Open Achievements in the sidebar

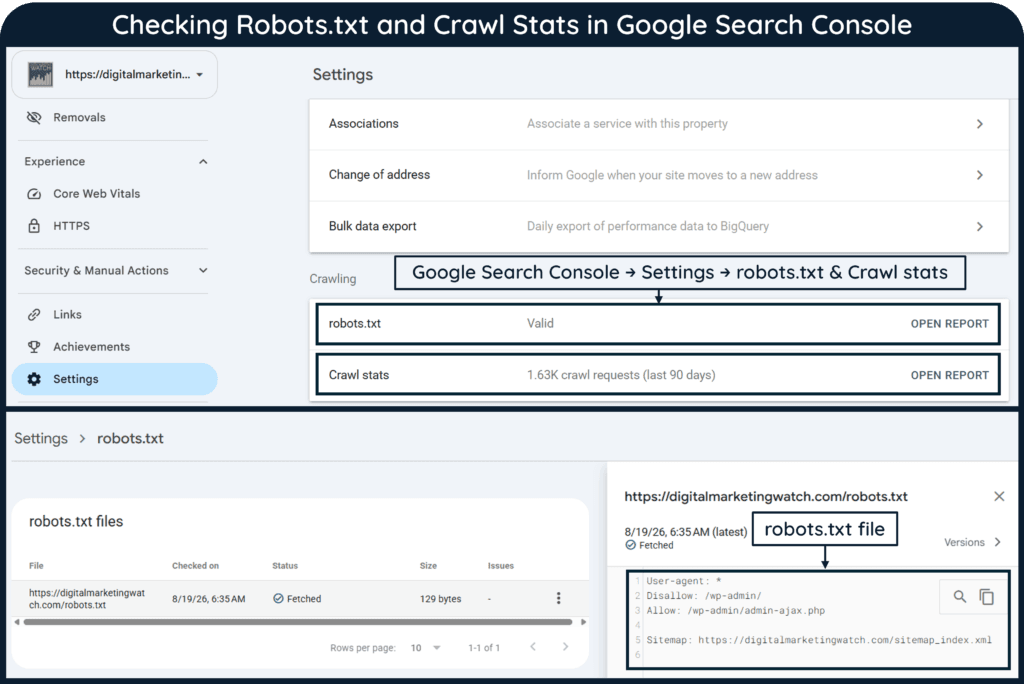point(91,347)
